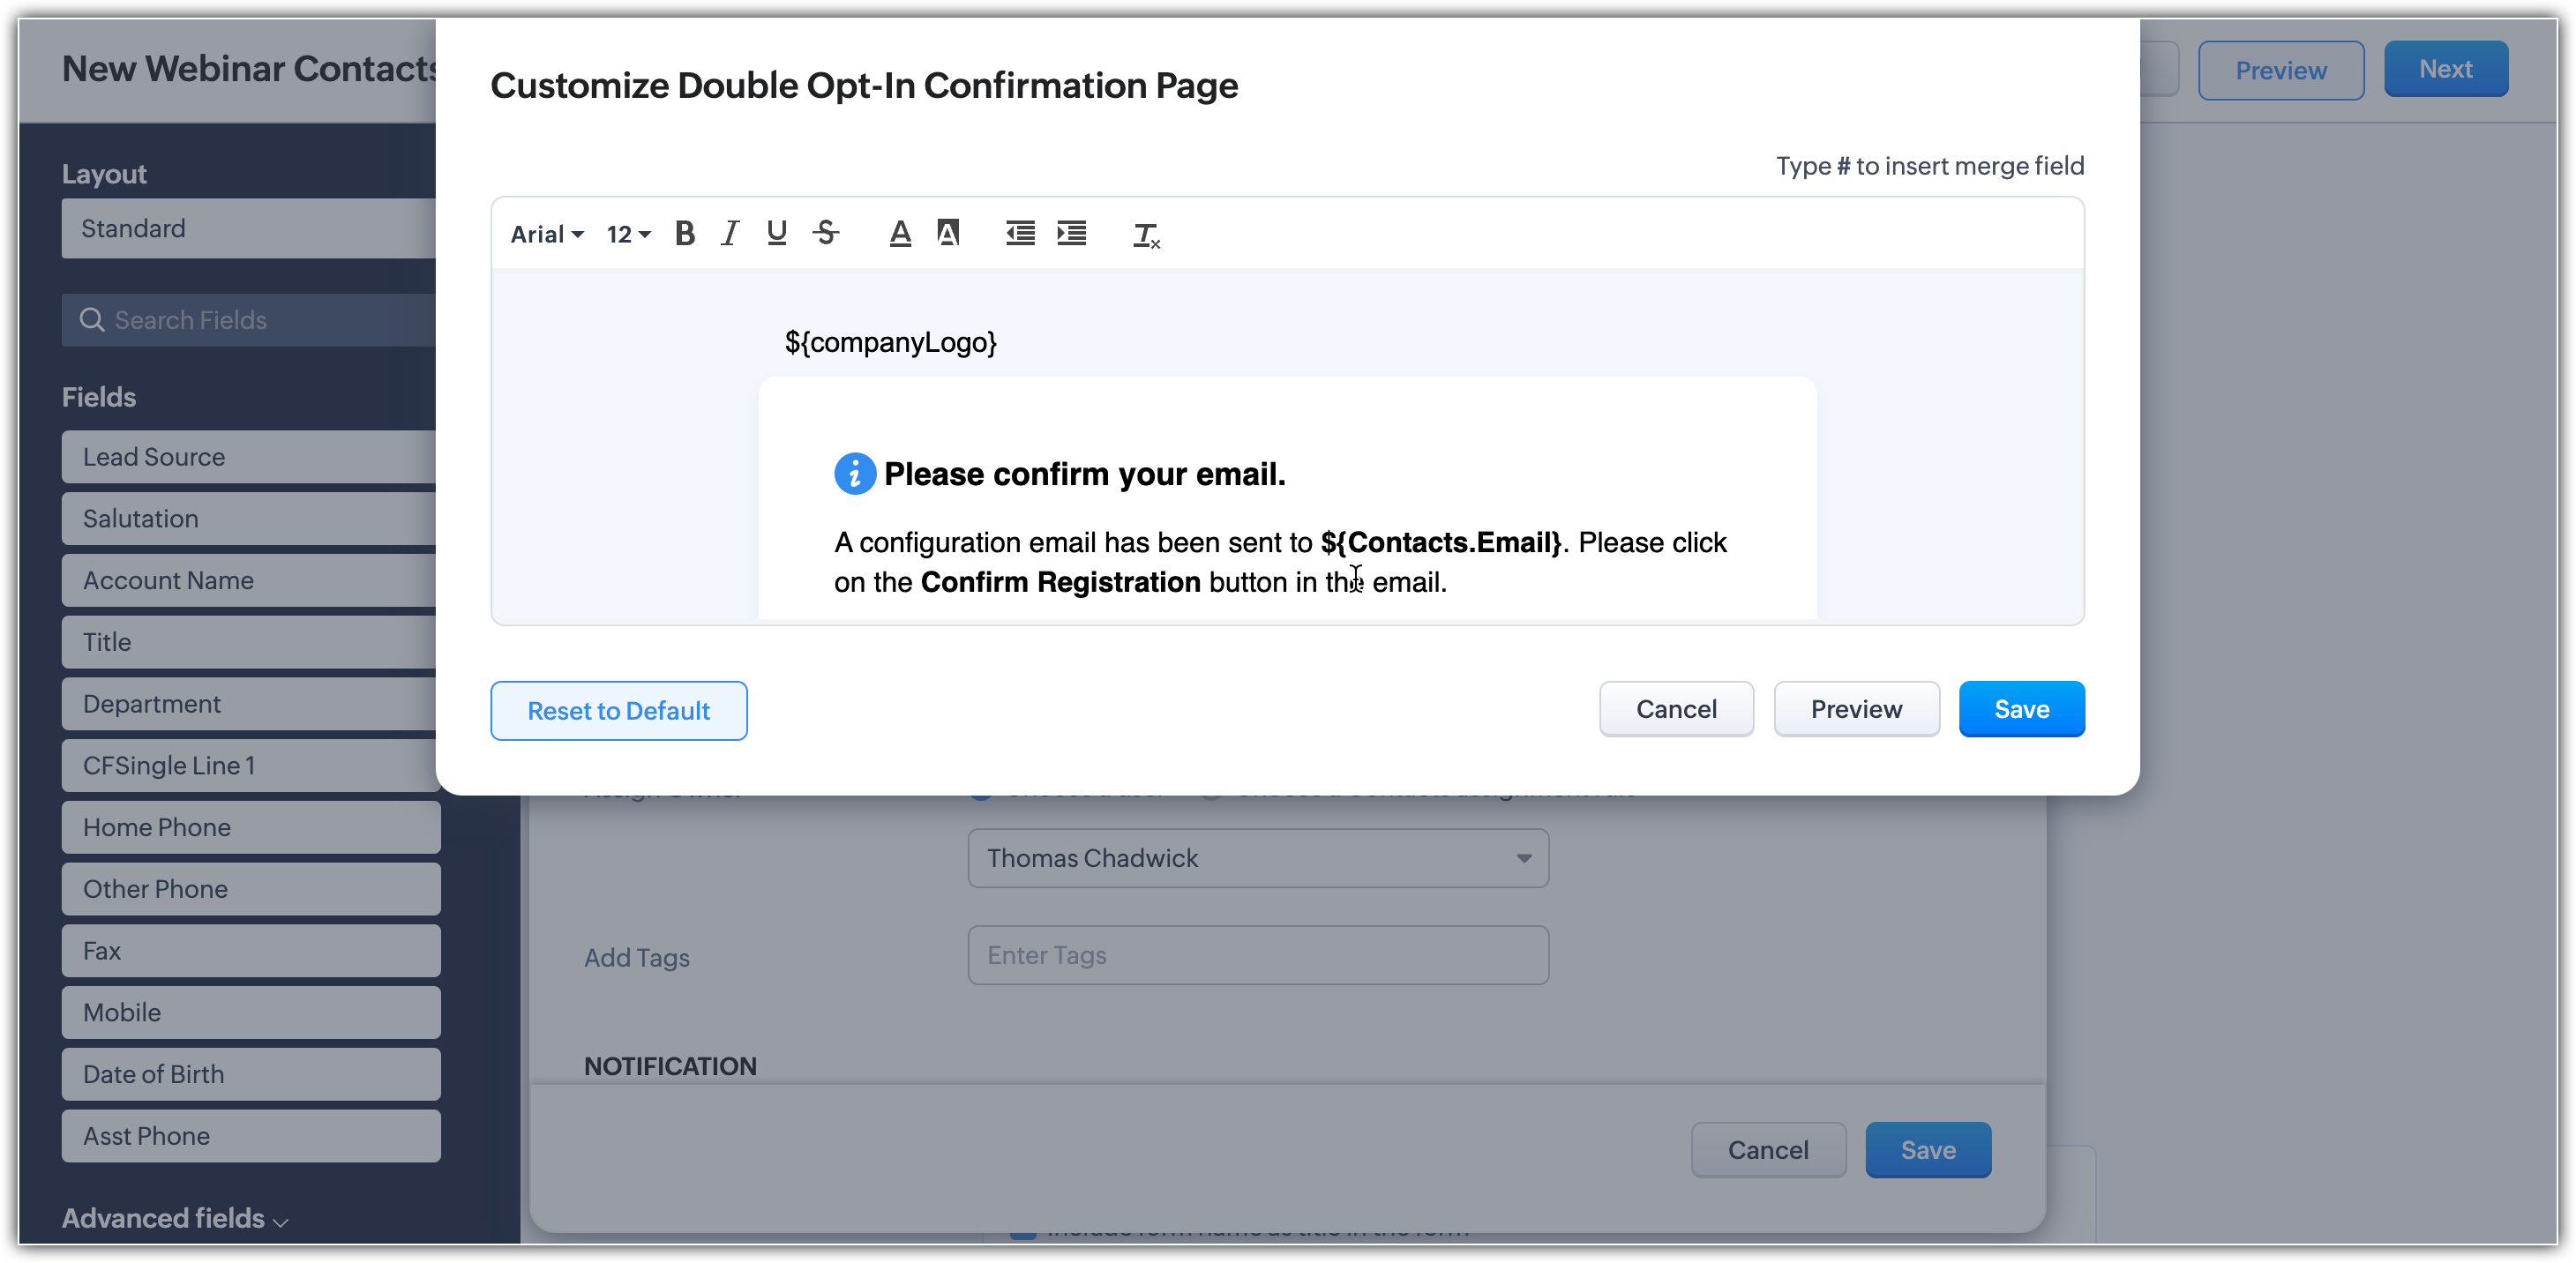Toggle bold formatting in editor toolbar
2576x1263 pixels.
685,234
